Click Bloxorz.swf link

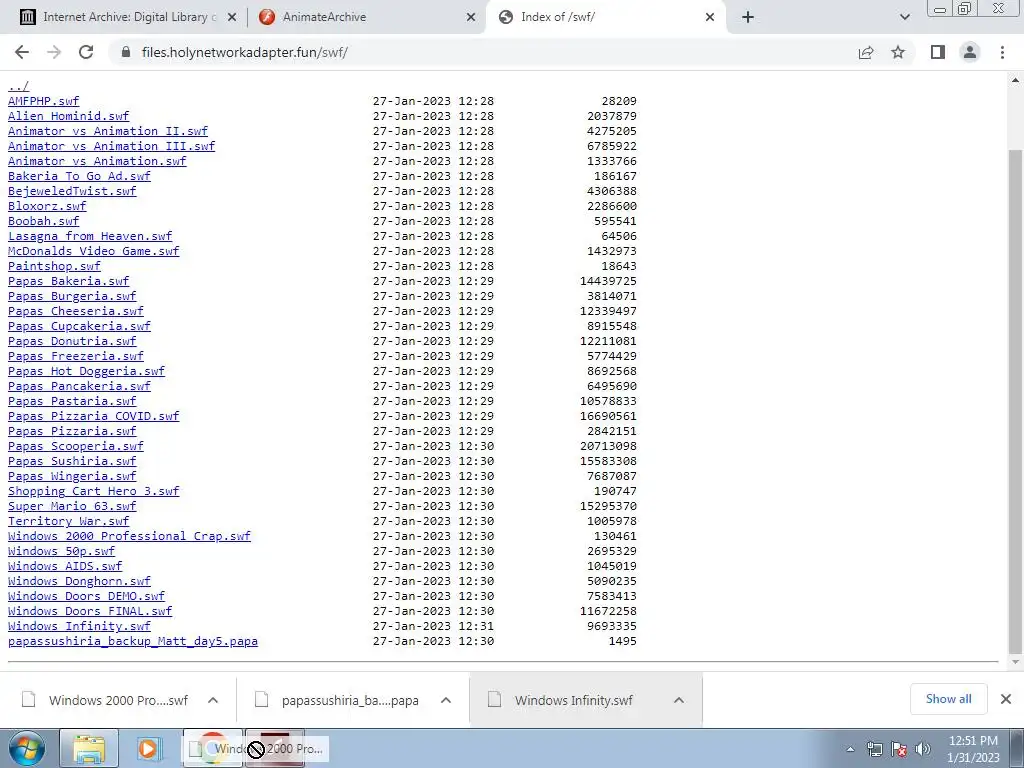[x=47, y=206]
